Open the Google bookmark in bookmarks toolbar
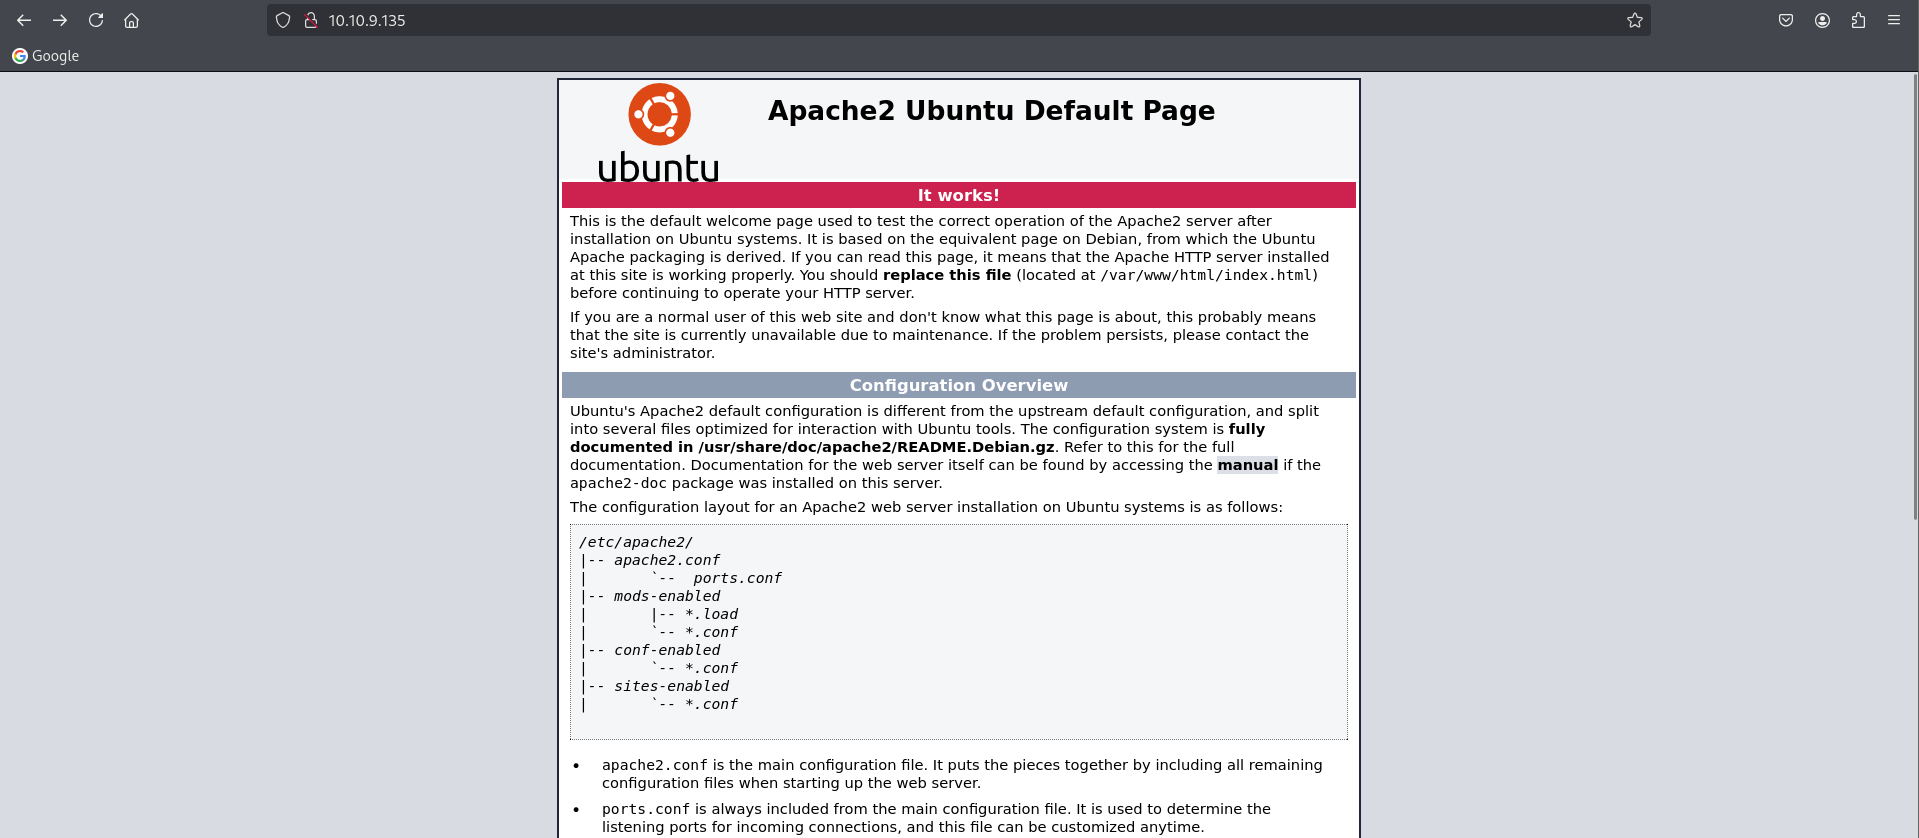 pyautogui.click(x=45, y=56)
